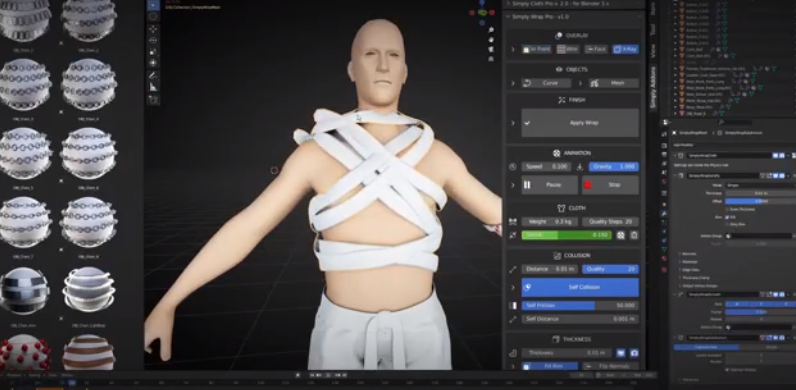Toggle the Self Collision button
Screen dimensions: 796x390
pos(580,287)
